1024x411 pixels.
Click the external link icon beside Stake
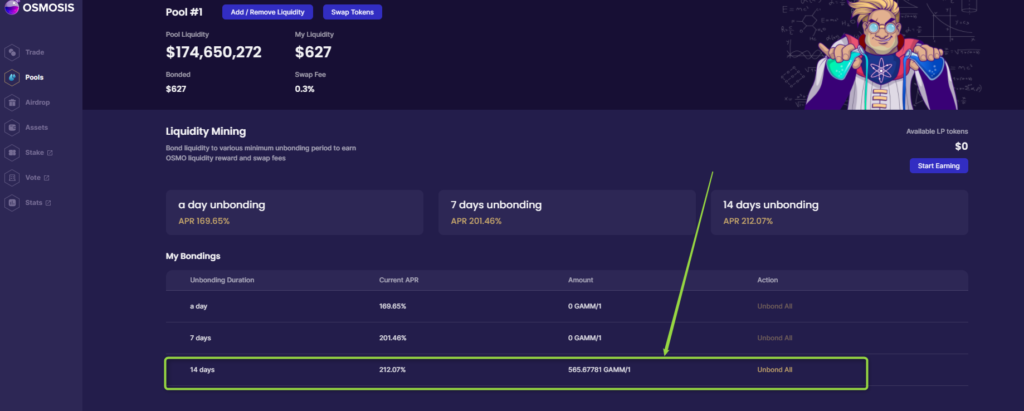click(x=50, y=153)
